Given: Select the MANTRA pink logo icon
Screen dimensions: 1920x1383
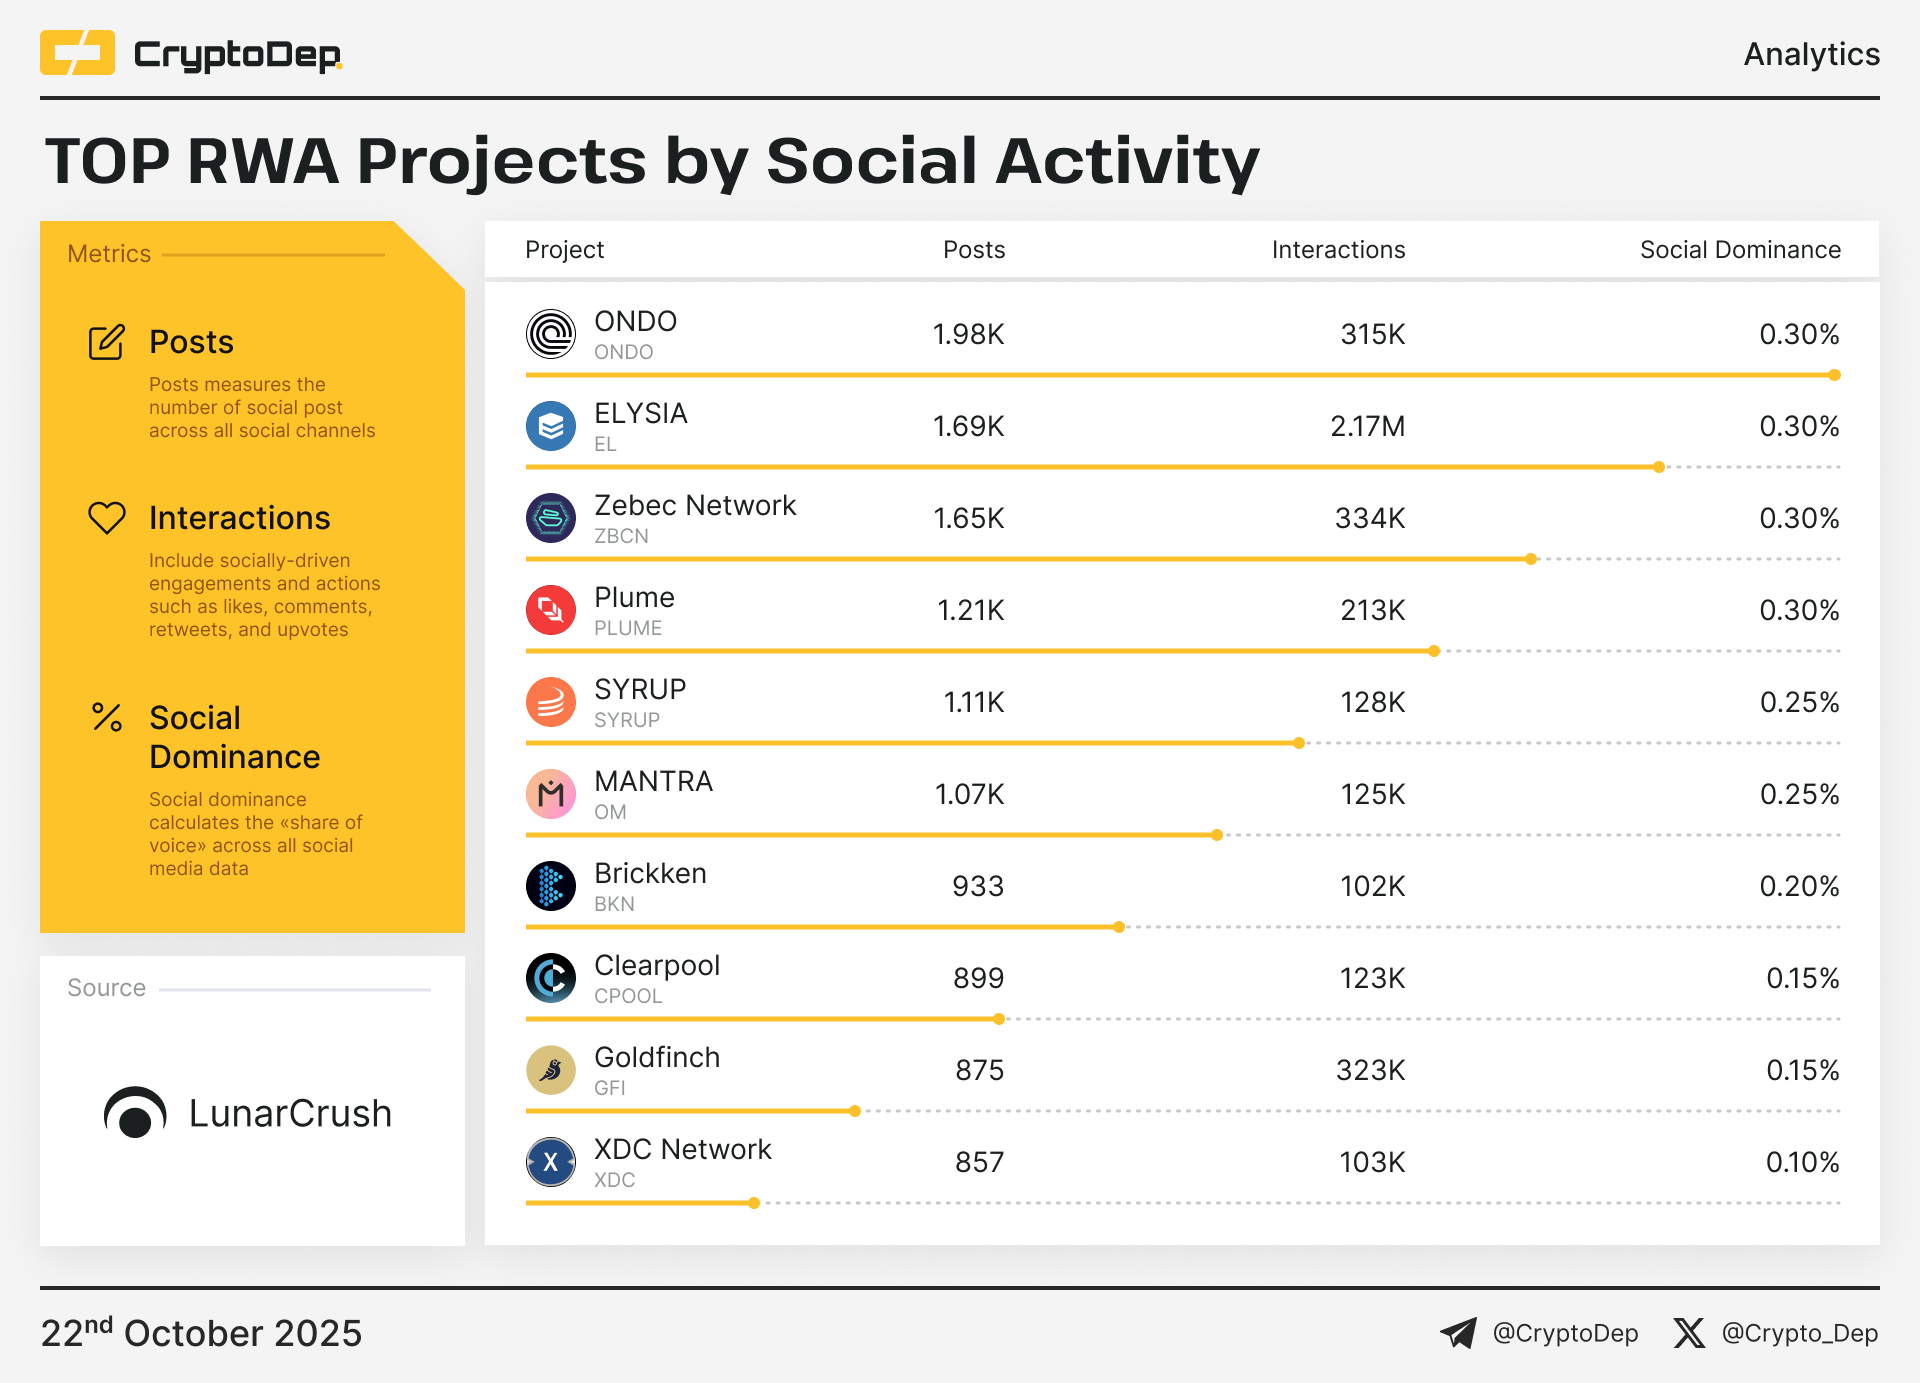Looking at the screenshot, I should point(551,794).
